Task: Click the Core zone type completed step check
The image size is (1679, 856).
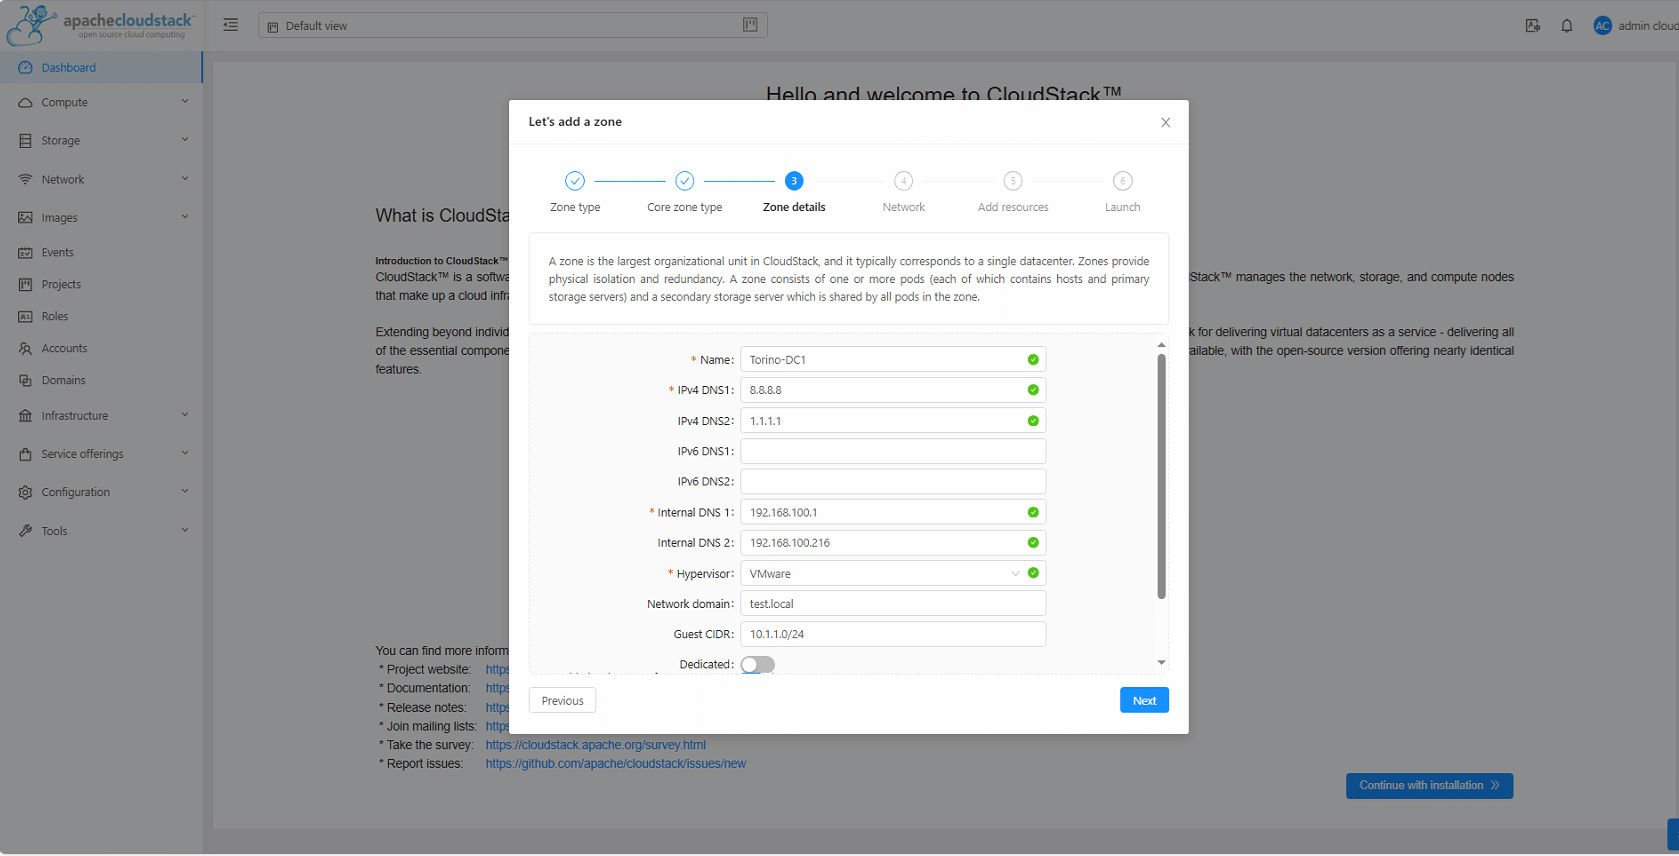Action: [684, 181]
